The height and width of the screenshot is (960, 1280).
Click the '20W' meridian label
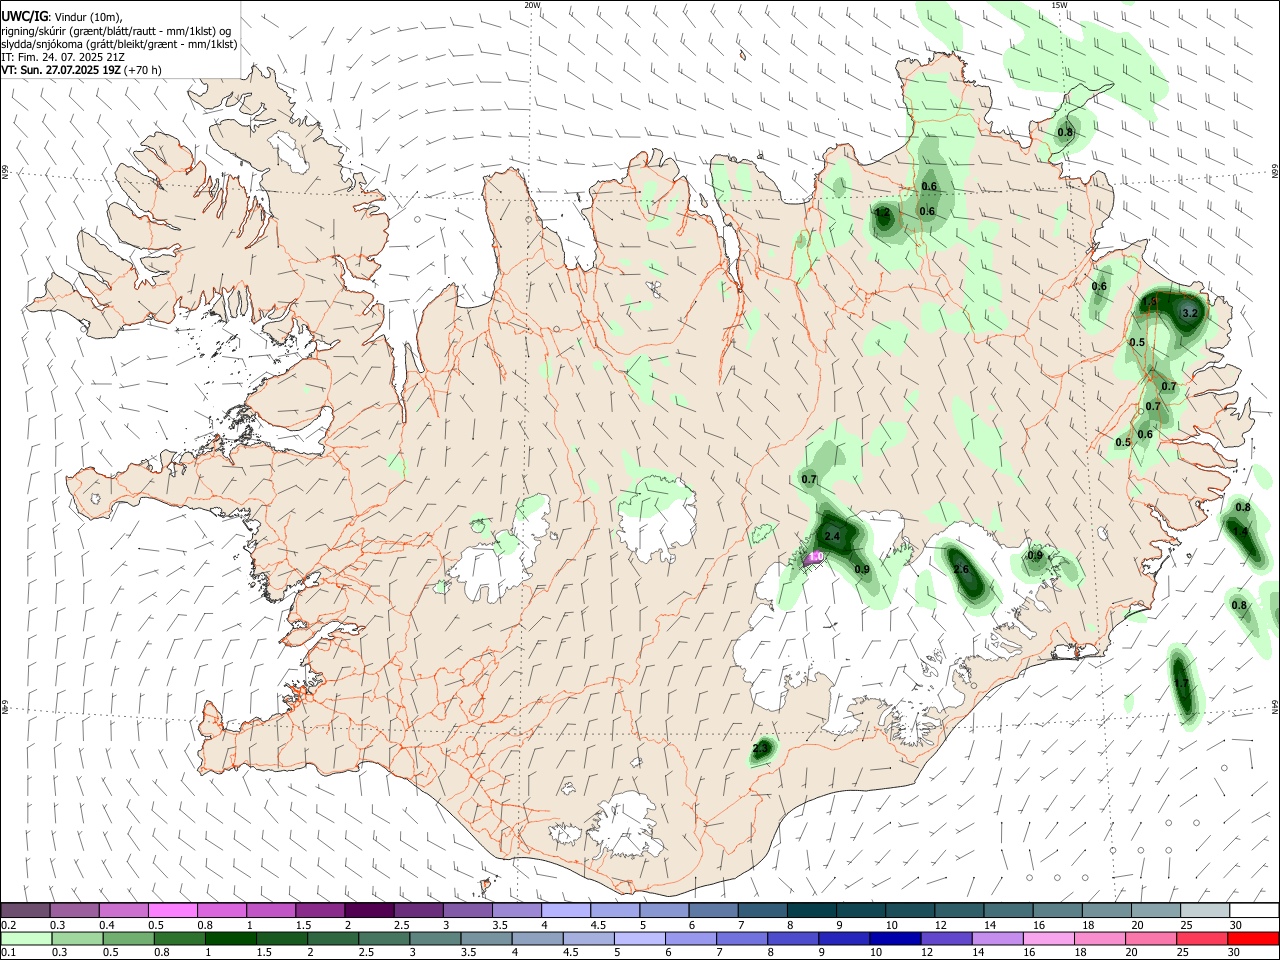[x=532, y=5]
